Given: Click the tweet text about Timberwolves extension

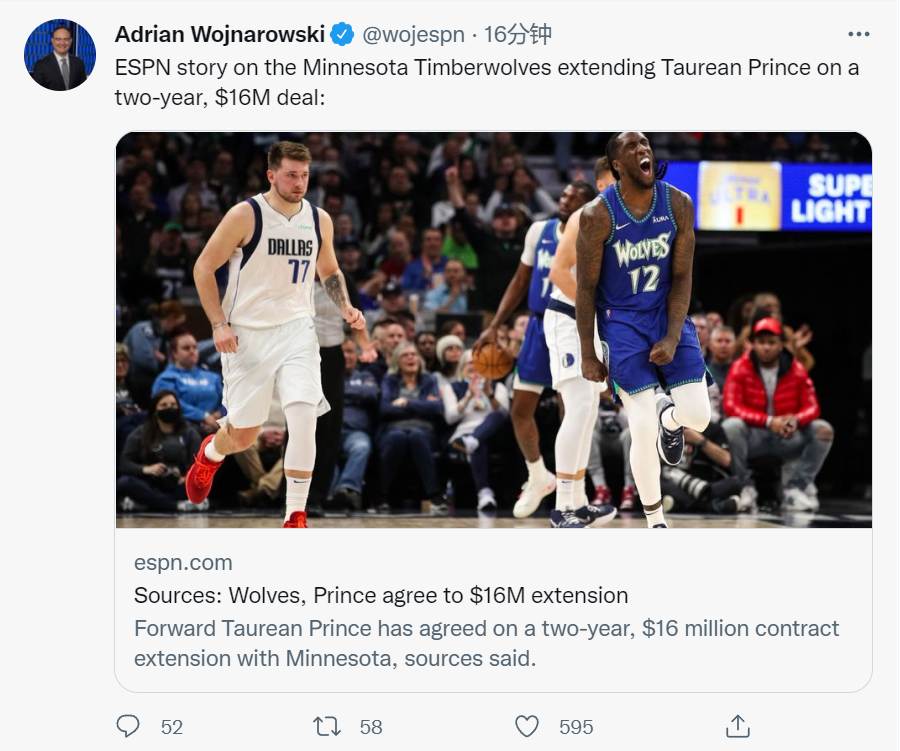Looking at the screenshot, I should tap(486, 84).
